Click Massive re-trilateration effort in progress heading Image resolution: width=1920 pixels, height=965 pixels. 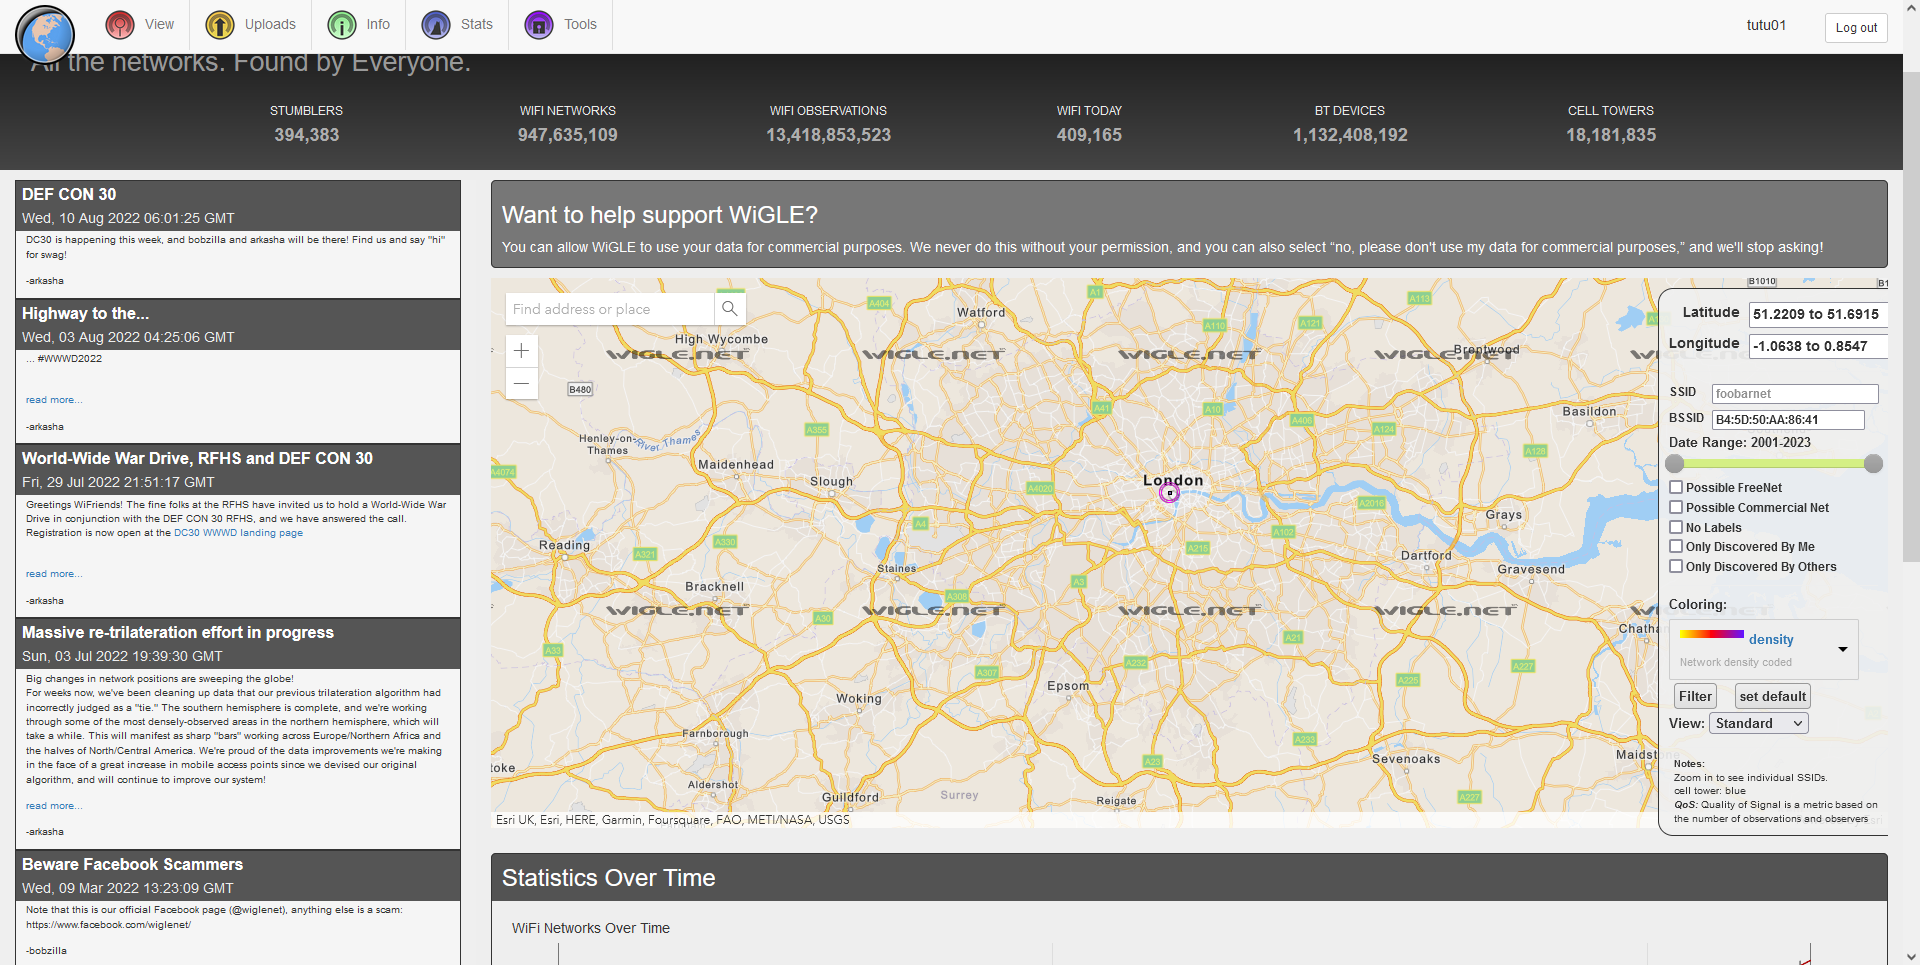point(178,632)
